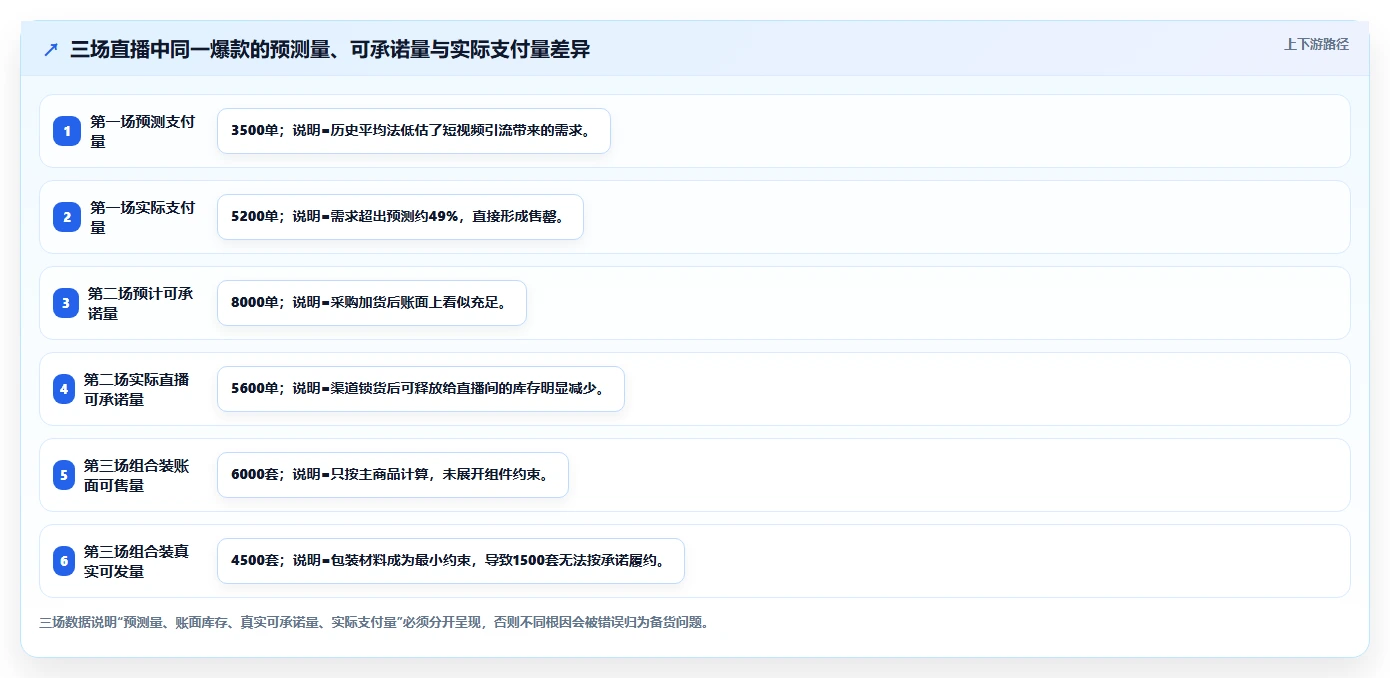The image size is (1390, 678).
Task: Open the 5600单 live commitment value box
Action: (x=421, y=389)
